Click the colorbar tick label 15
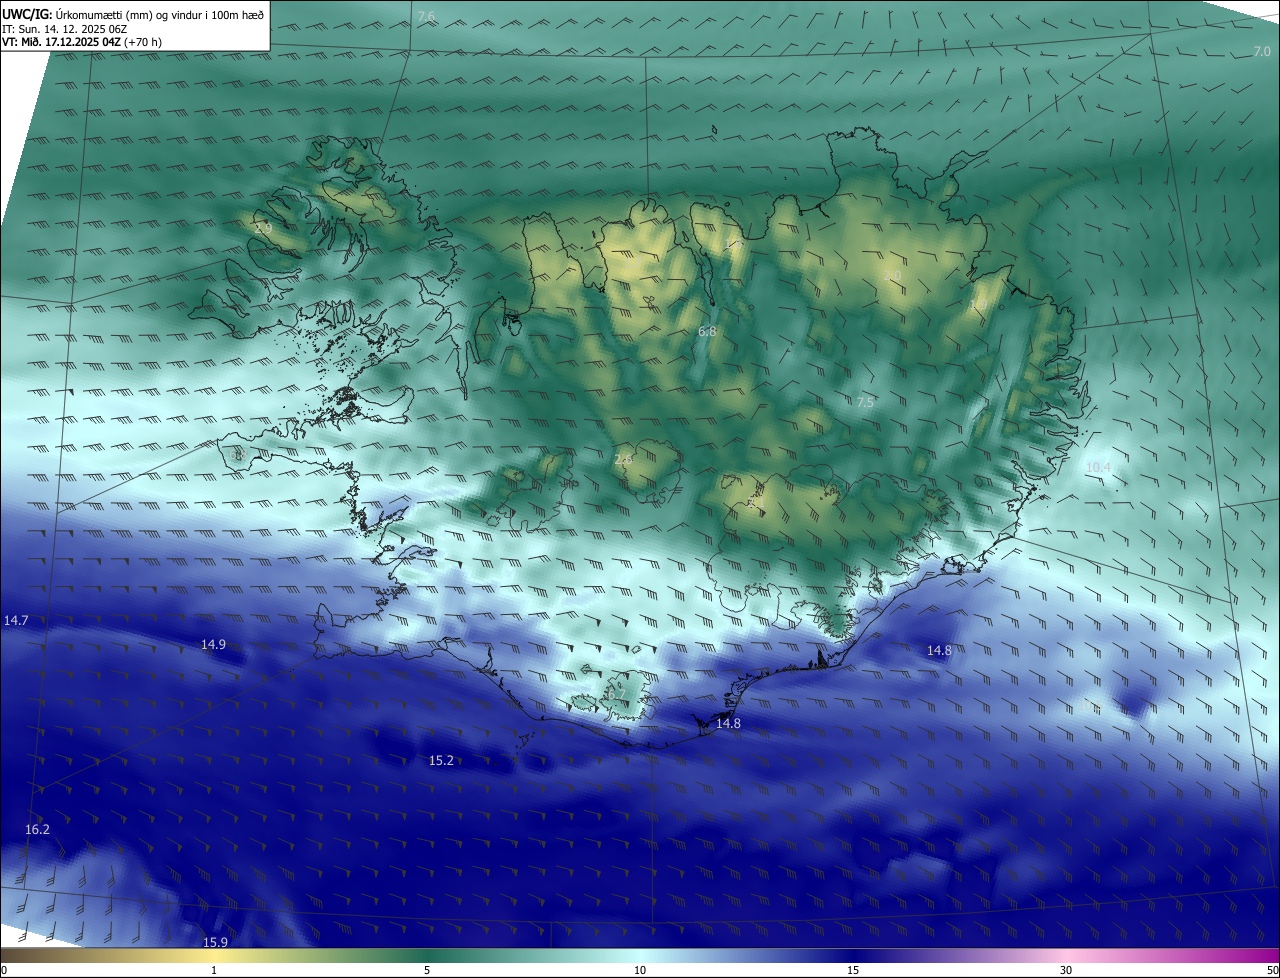This screenshot has width=1280, height=978. click(x=853, y=970)
